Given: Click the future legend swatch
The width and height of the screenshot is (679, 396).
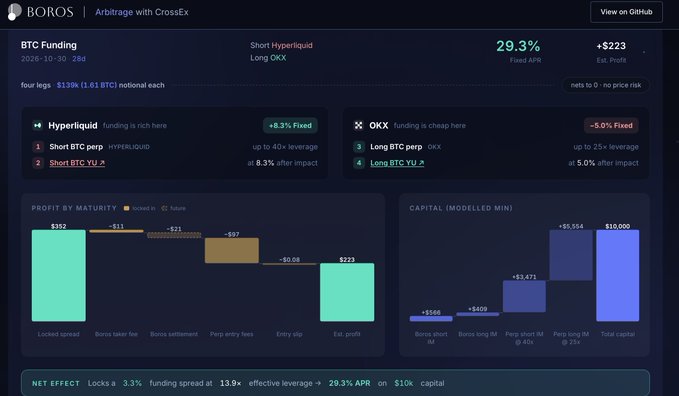Looking at the screenshot, I should point(164,208).
